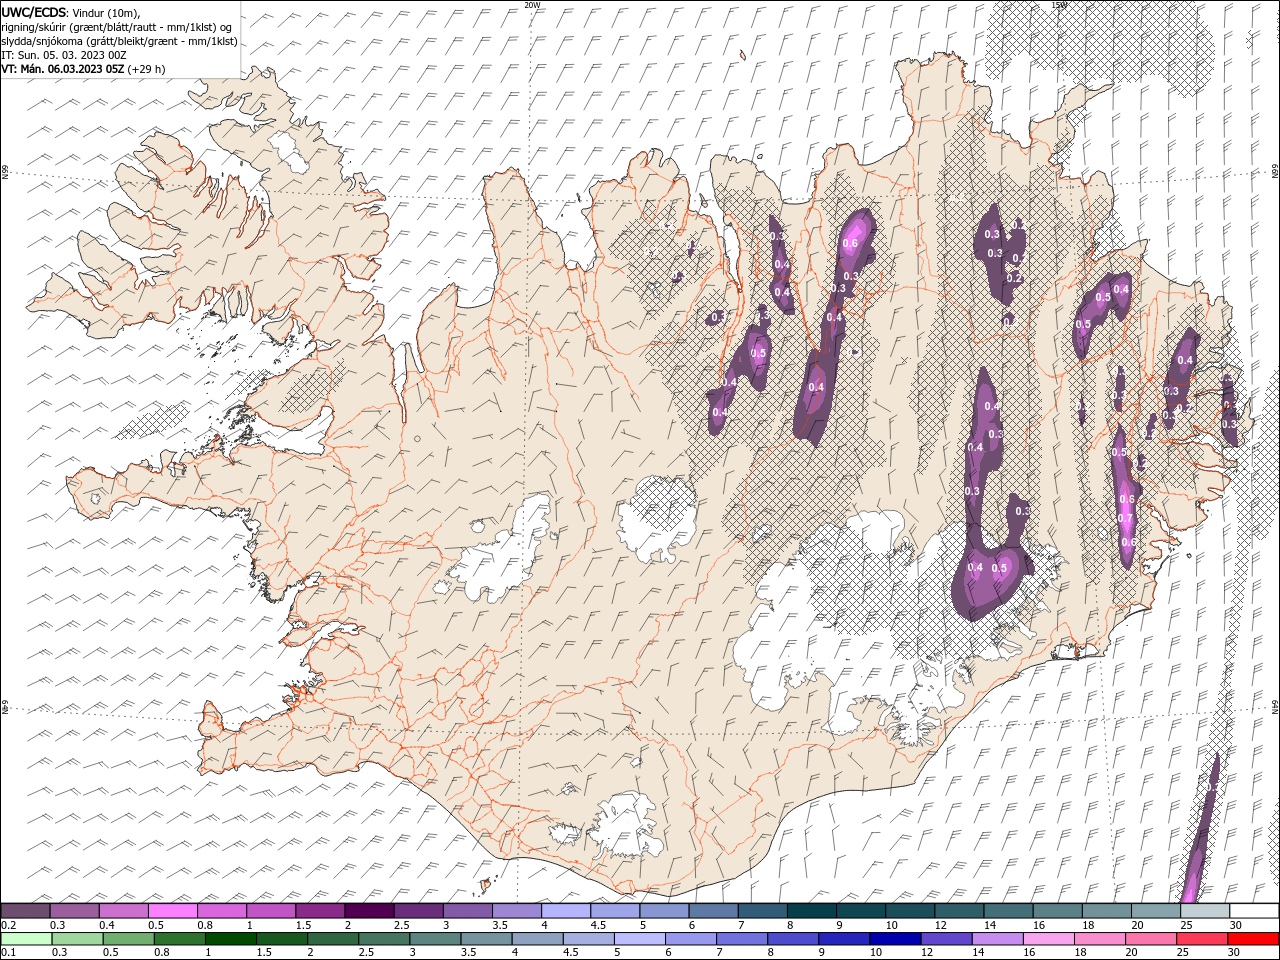Click the 'IT: Sun. 05. 03. 2023 00Z' line

[64, 55]
